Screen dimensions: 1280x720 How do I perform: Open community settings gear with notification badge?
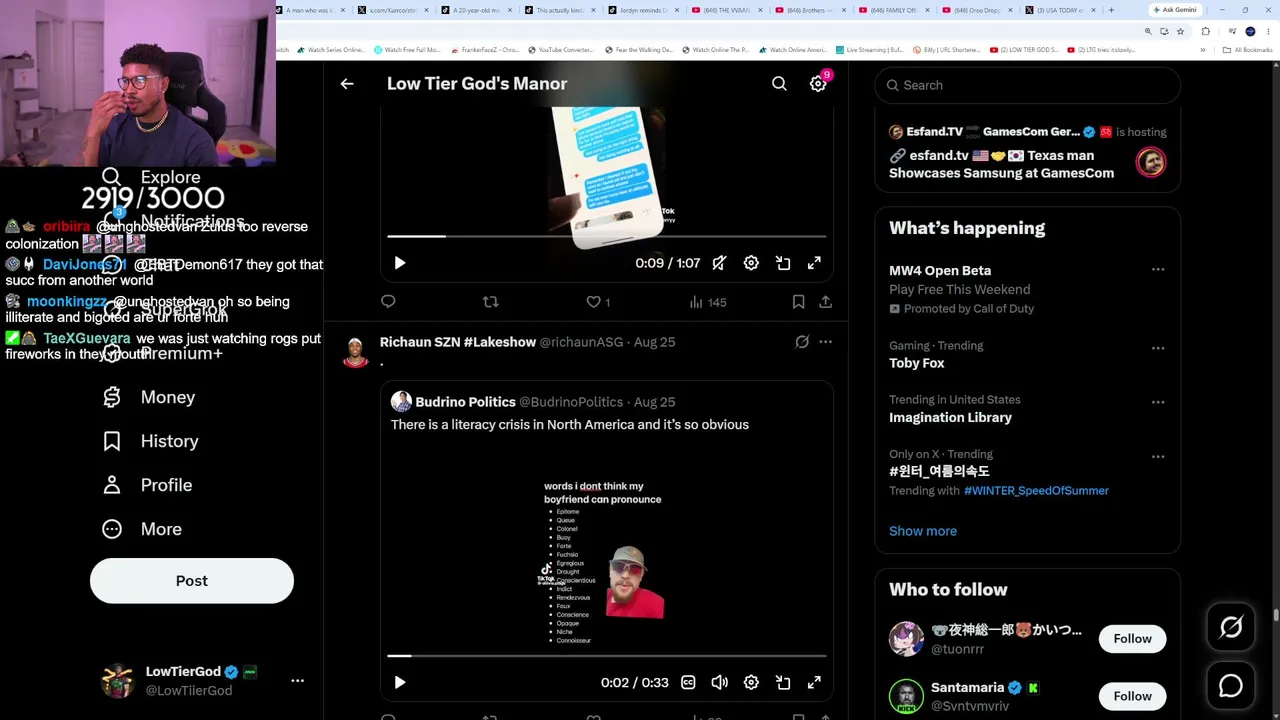pyautogui.click(x=819, y=83)
